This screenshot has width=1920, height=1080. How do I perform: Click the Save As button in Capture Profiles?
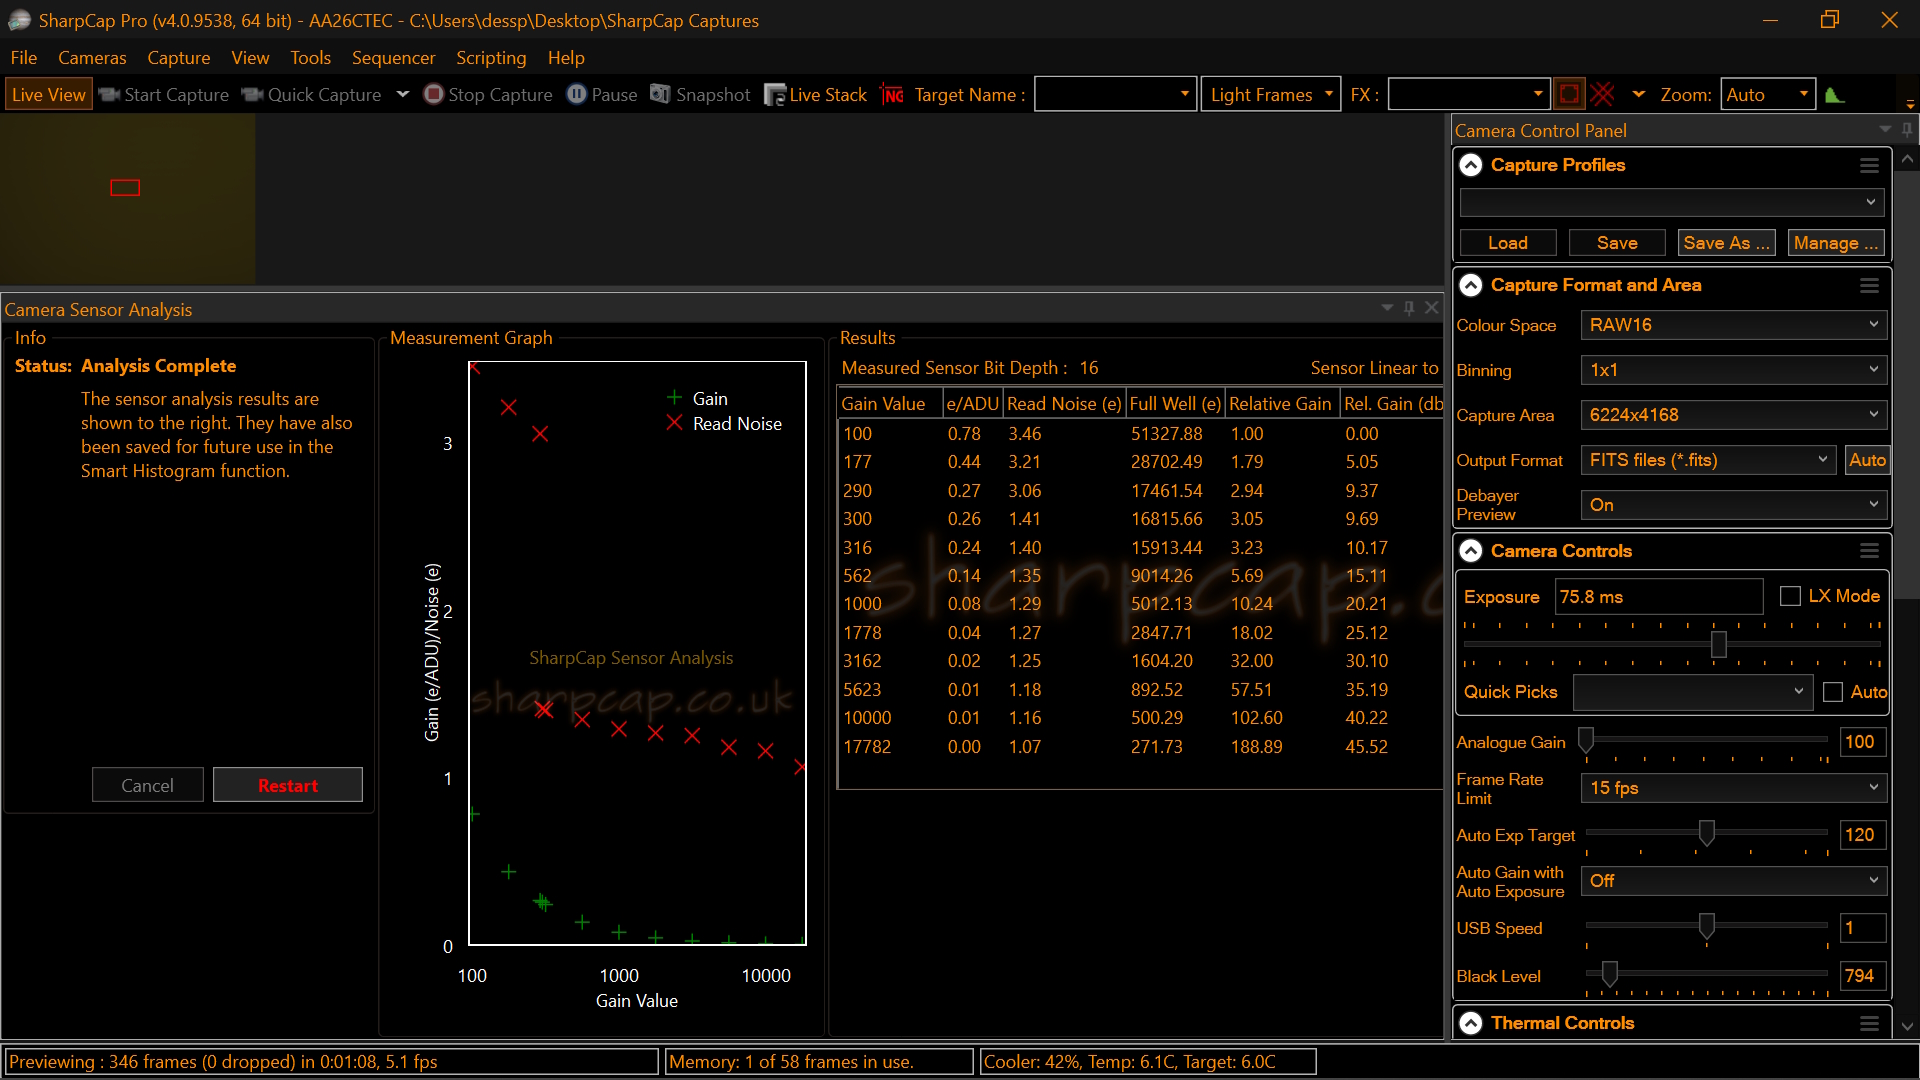[1726, 243]
